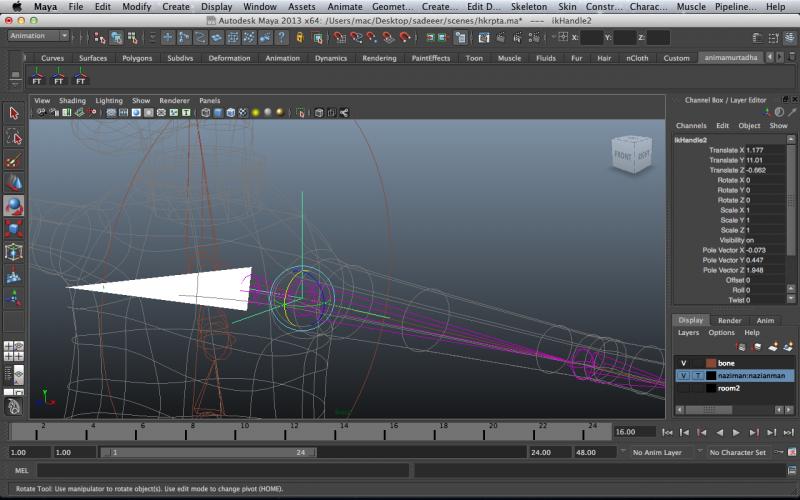Toggle visibility V of naziman:nazianman layer
This screenshot has height=500, width=800.
[x=684, y=376]
